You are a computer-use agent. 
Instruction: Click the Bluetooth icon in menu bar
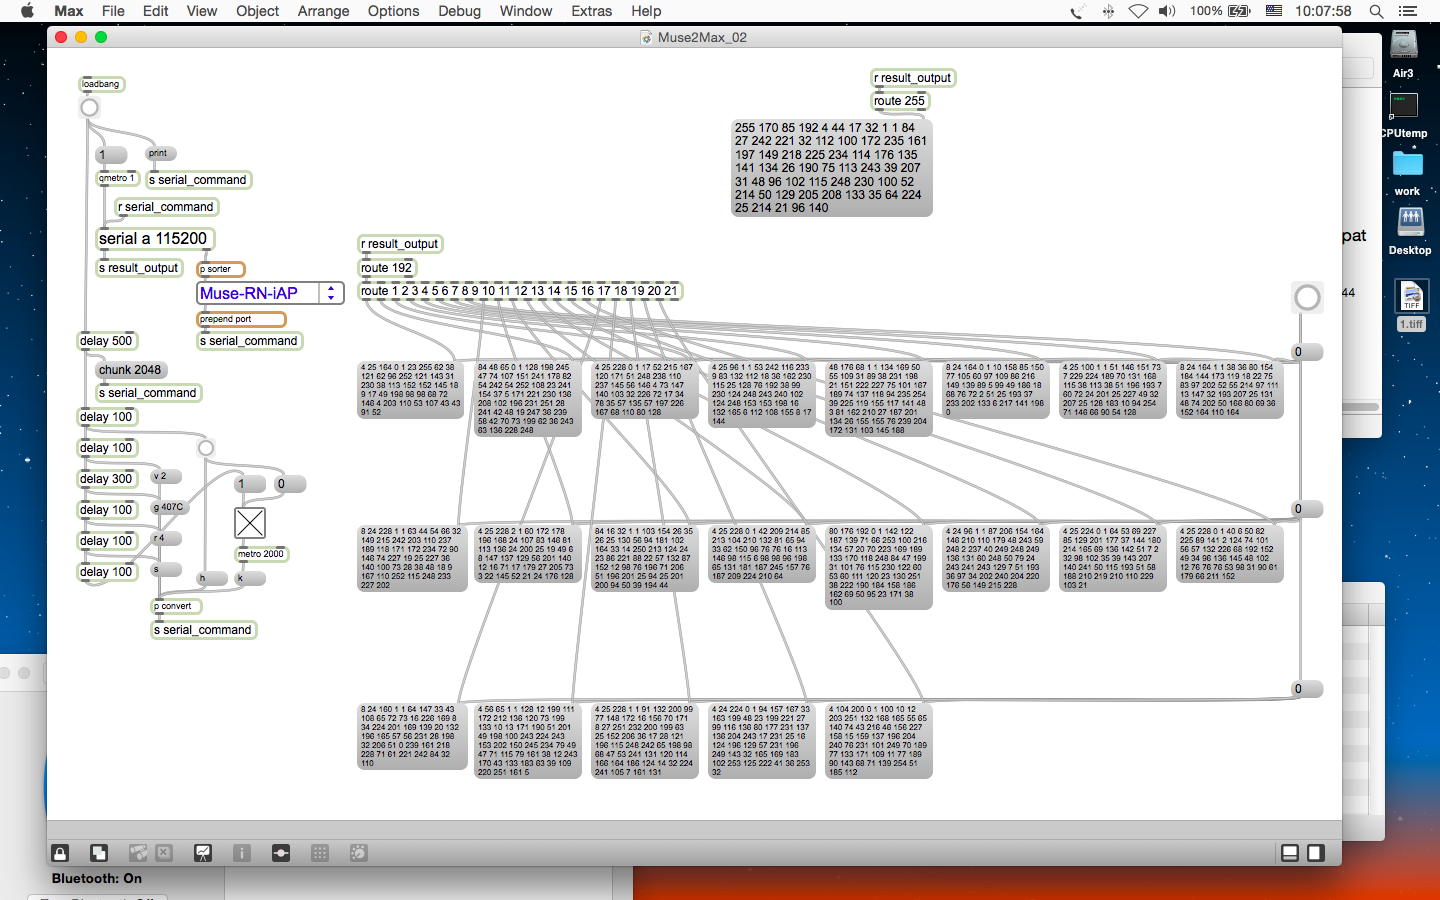click(1108, 11)
